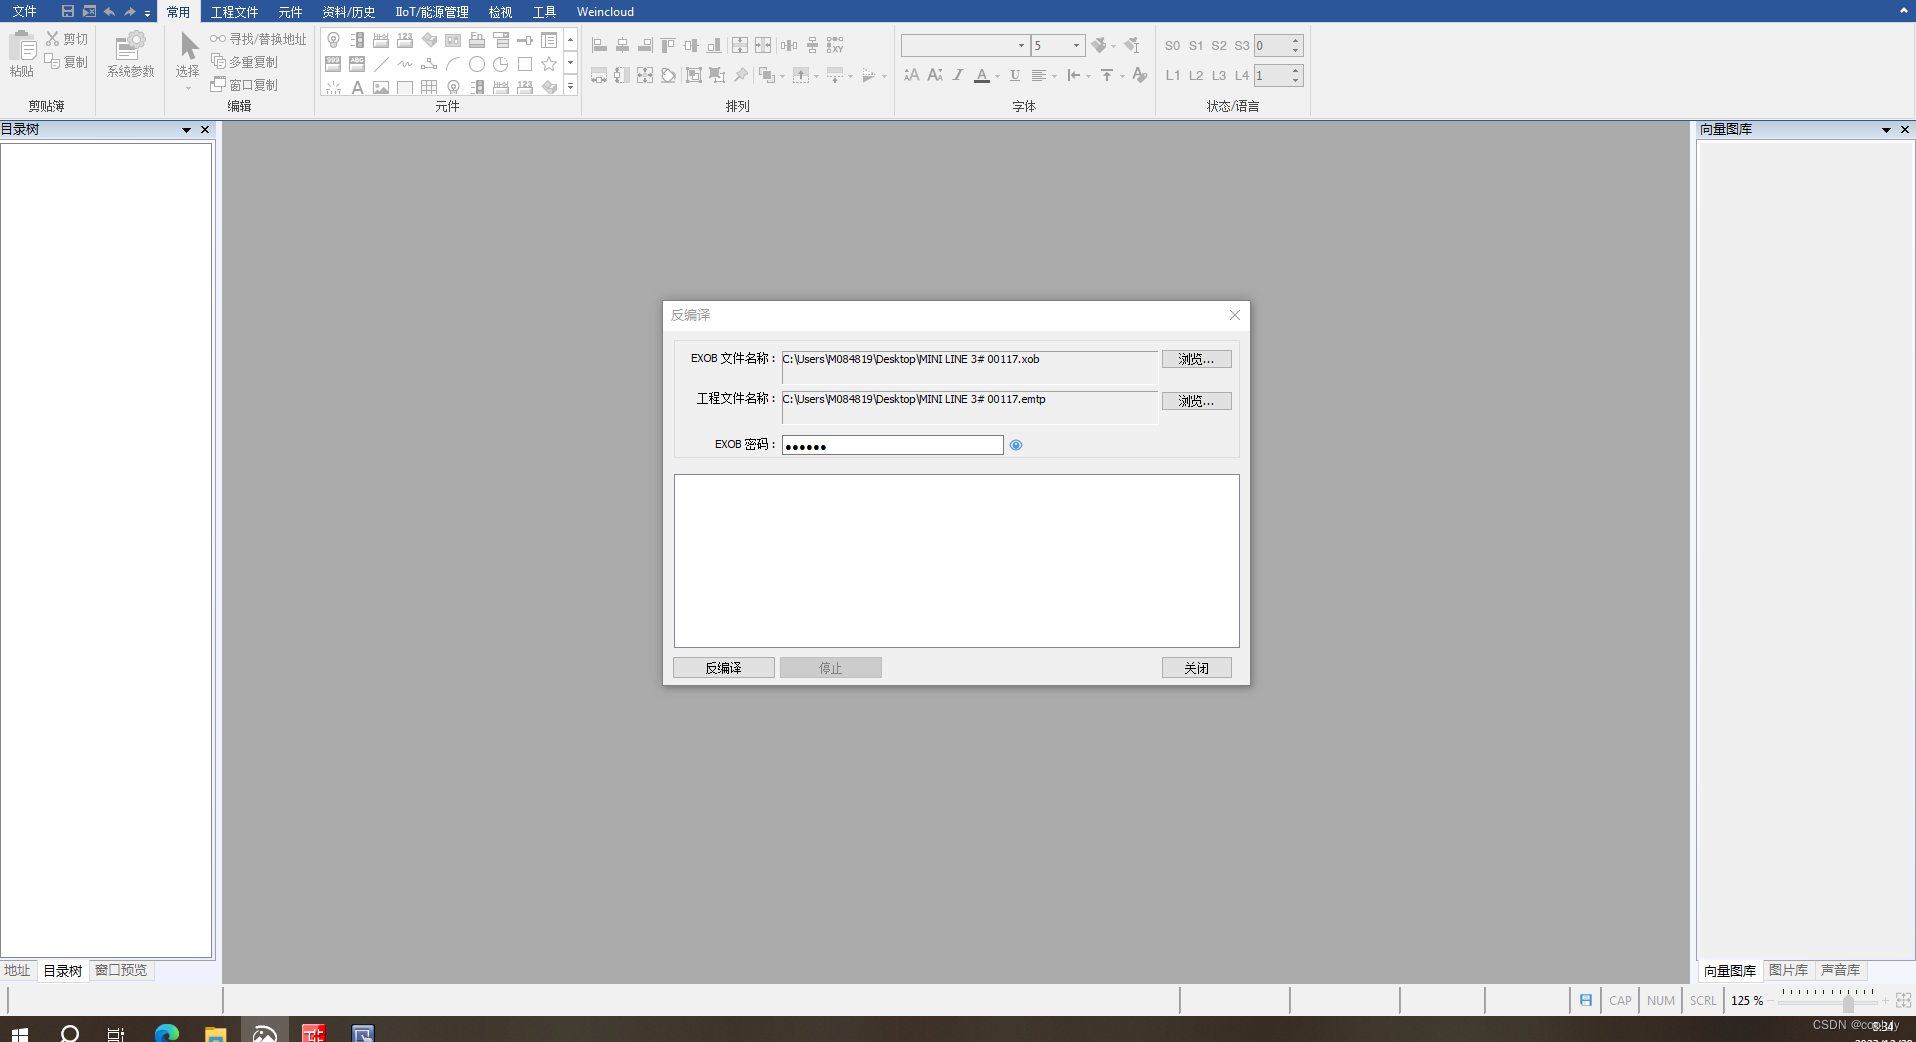Click 多重复制 multi-copy

coord(245,62)
